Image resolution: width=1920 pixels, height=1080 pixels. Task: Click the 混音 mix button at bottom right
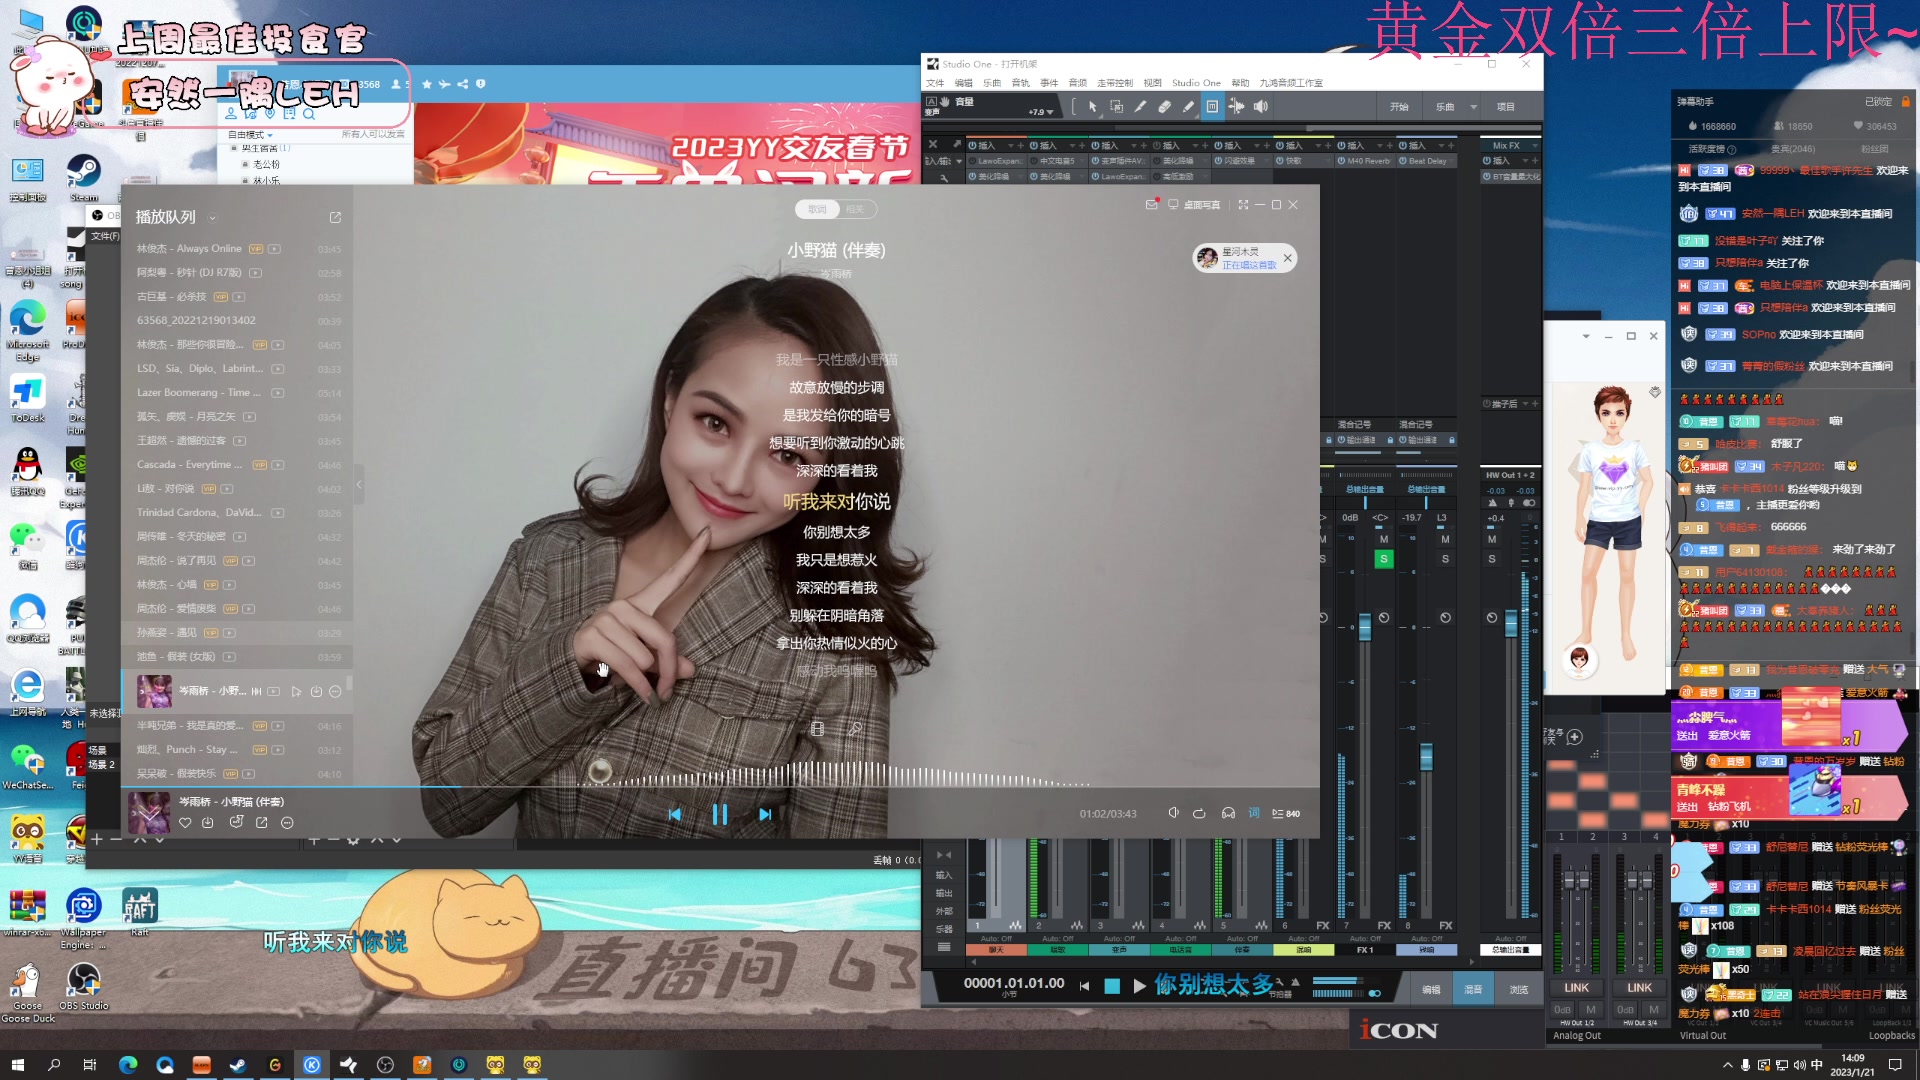pyautogui.click(x=1473, y=990)
